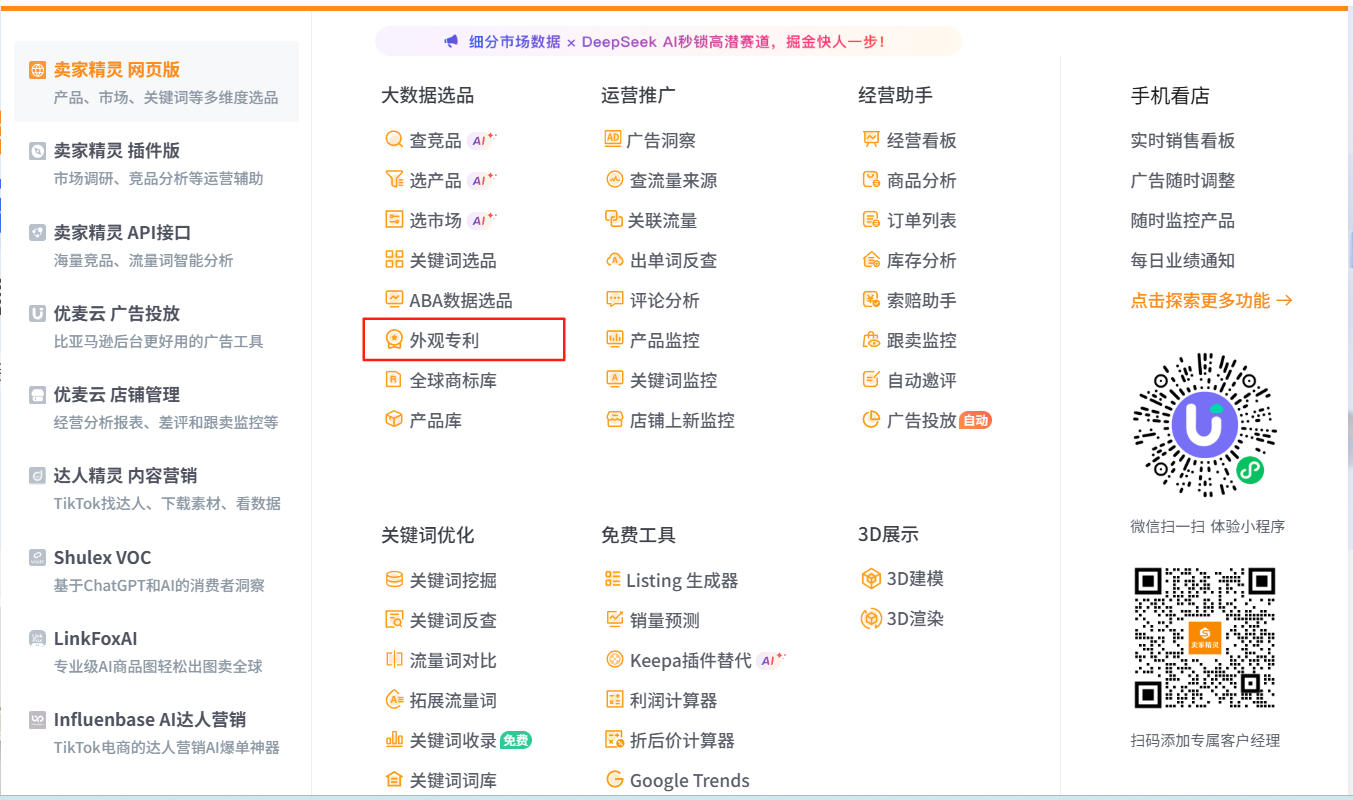Click the 经营助手 section heading
This screenshot has width=1353, height=800.
click(x=895, y=95)
